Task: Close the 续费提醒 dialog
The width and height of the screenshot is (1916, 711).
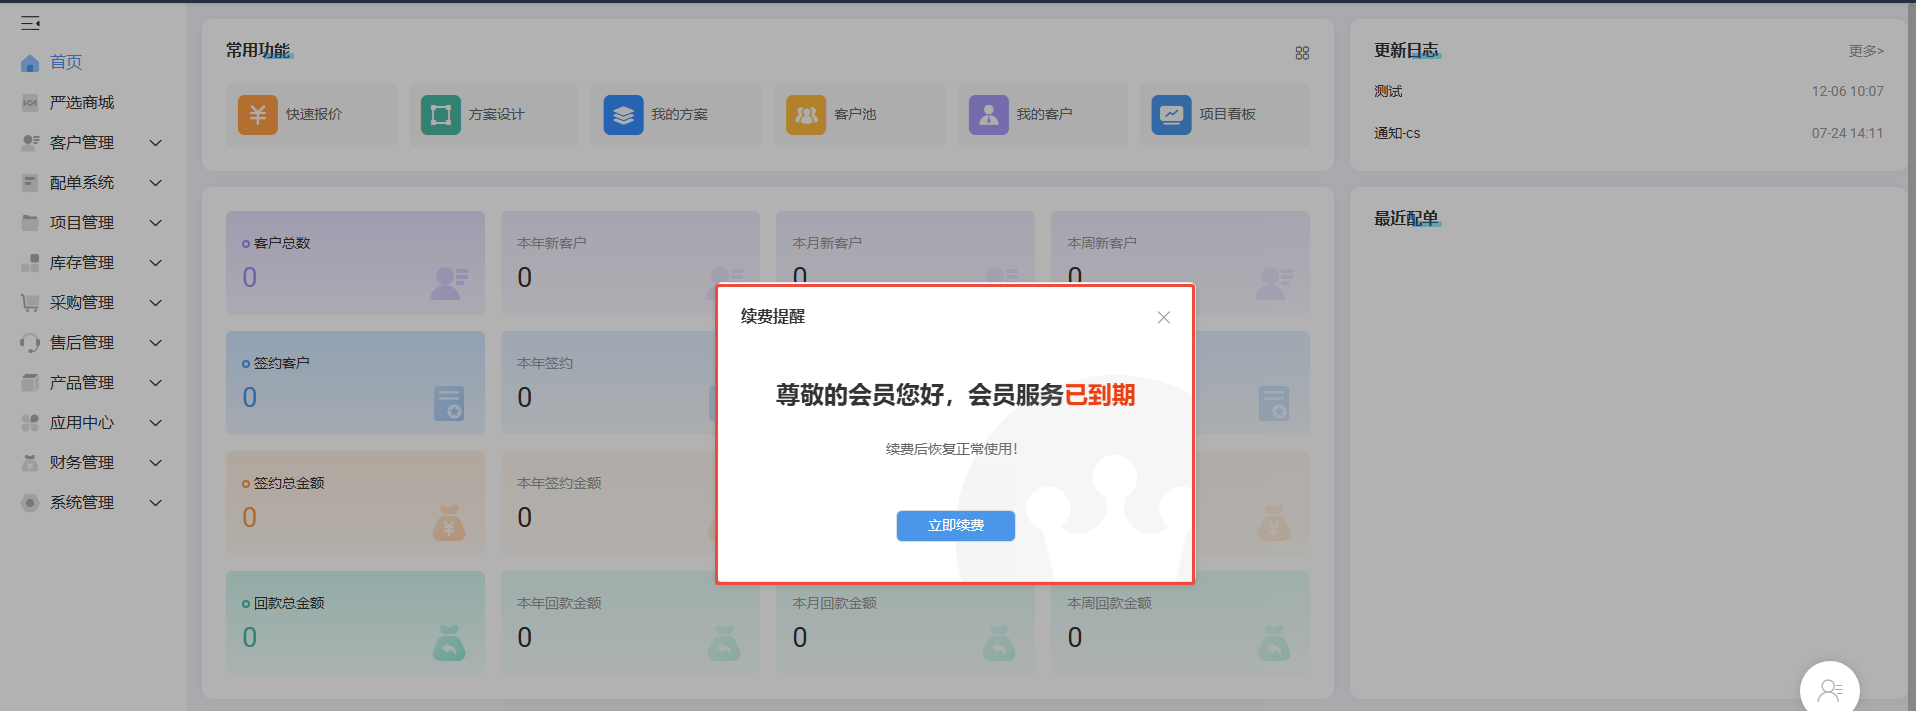Action: click(1164, 317)
